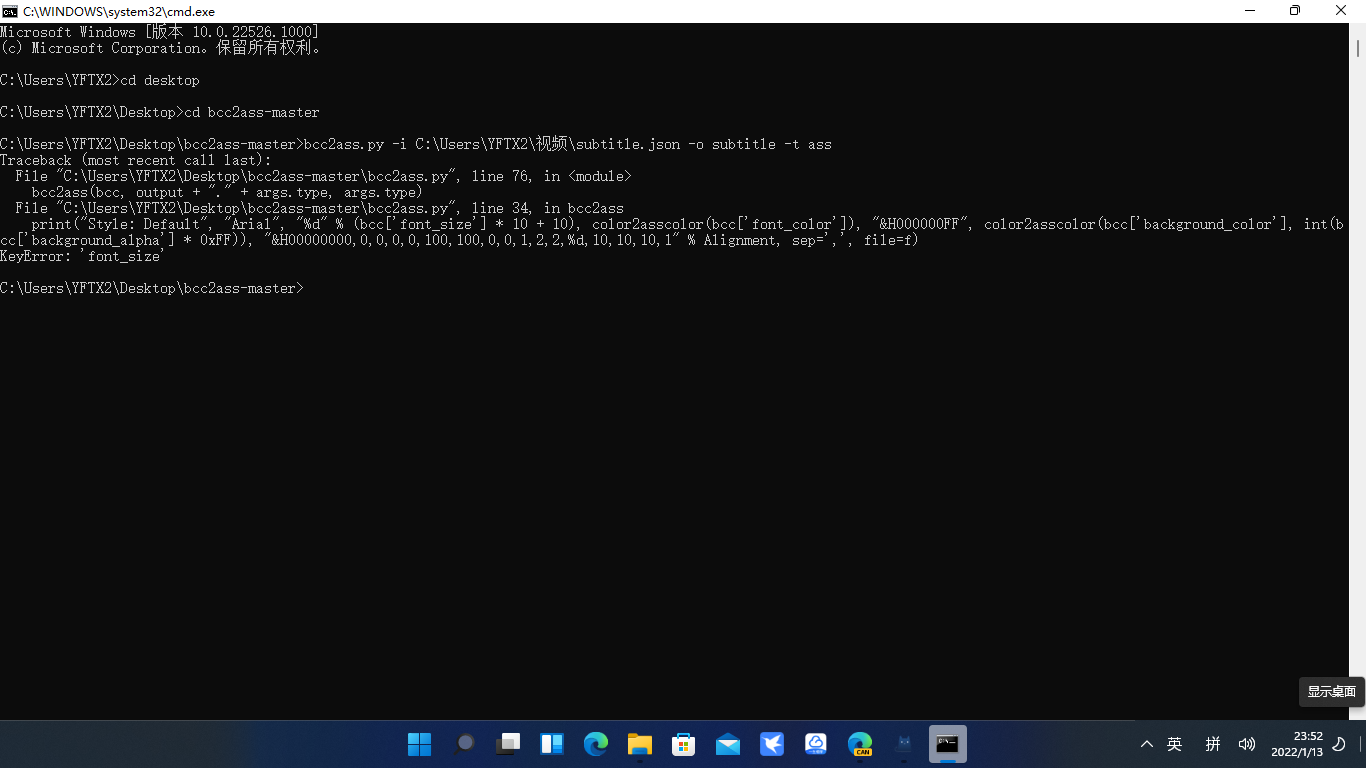Open the dark cat app icon
The width and height of the screenshot is (1366, 768).
pos(904,744)
